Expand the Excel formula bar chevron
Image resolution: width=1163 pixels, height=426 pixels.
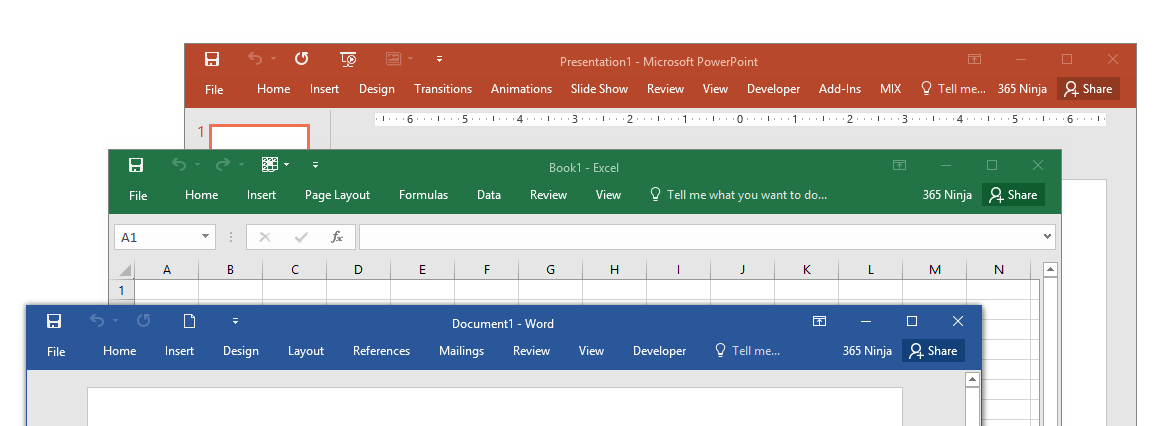(1047, 237)
